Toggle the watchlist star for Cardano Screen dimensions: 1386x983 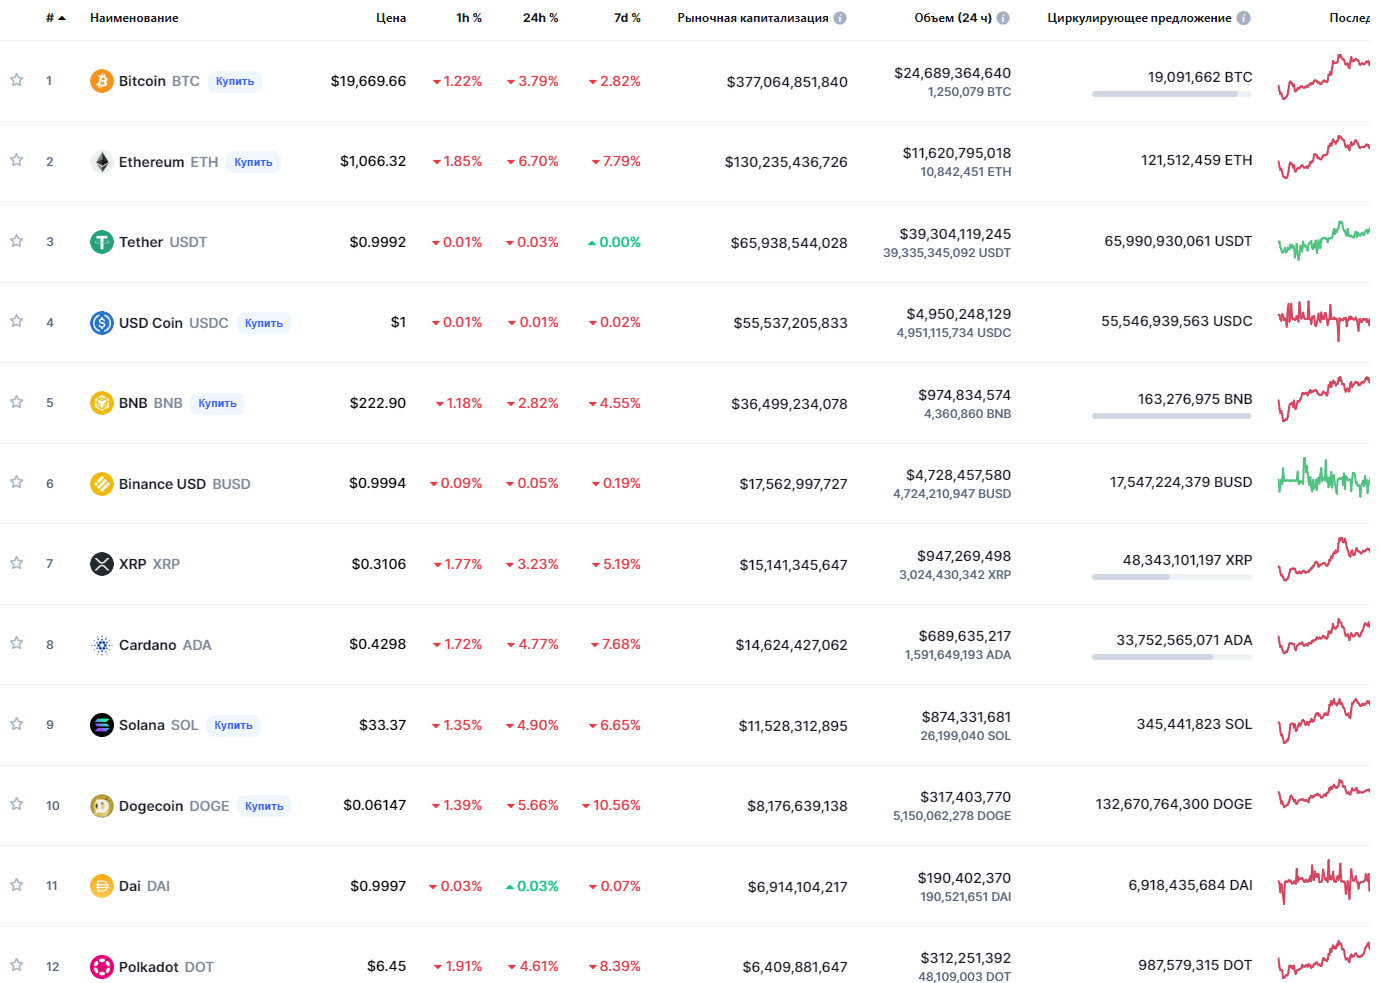17,643
